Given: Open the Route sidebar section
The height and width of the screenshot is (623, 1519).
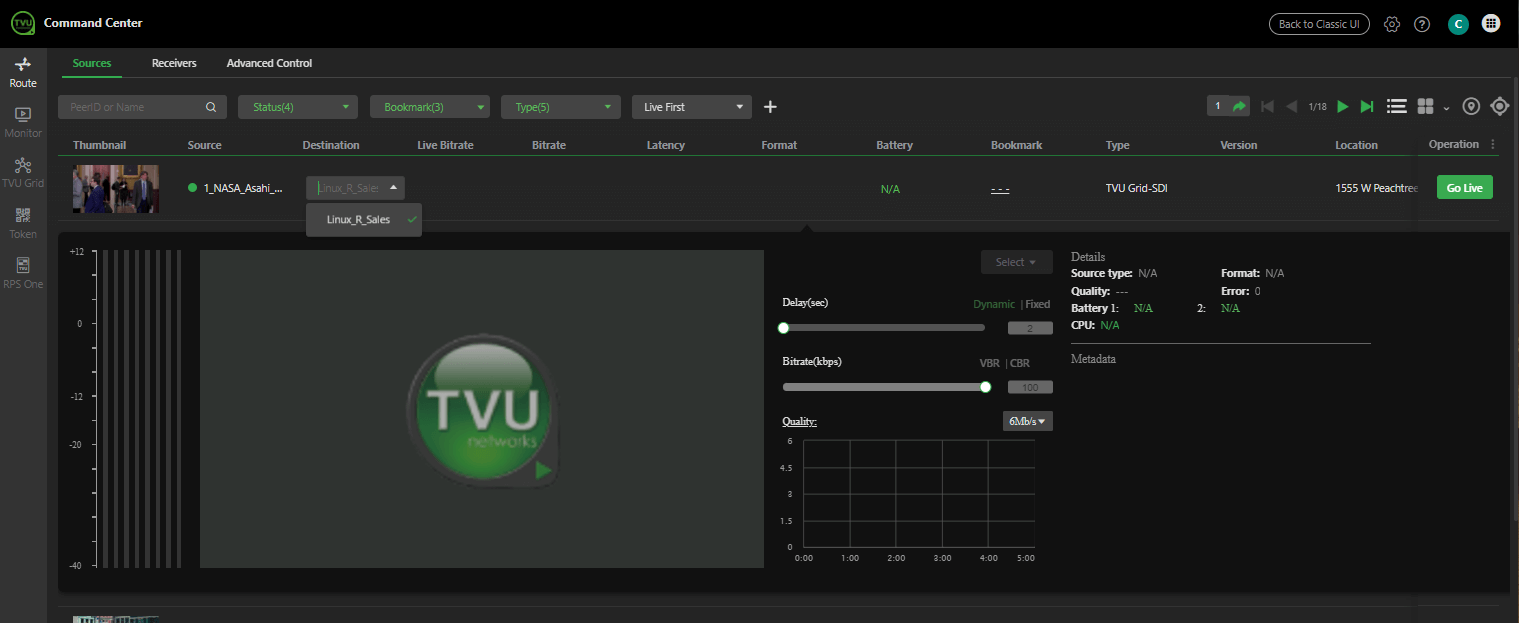Looking at the screenshot, I should 23,73.
